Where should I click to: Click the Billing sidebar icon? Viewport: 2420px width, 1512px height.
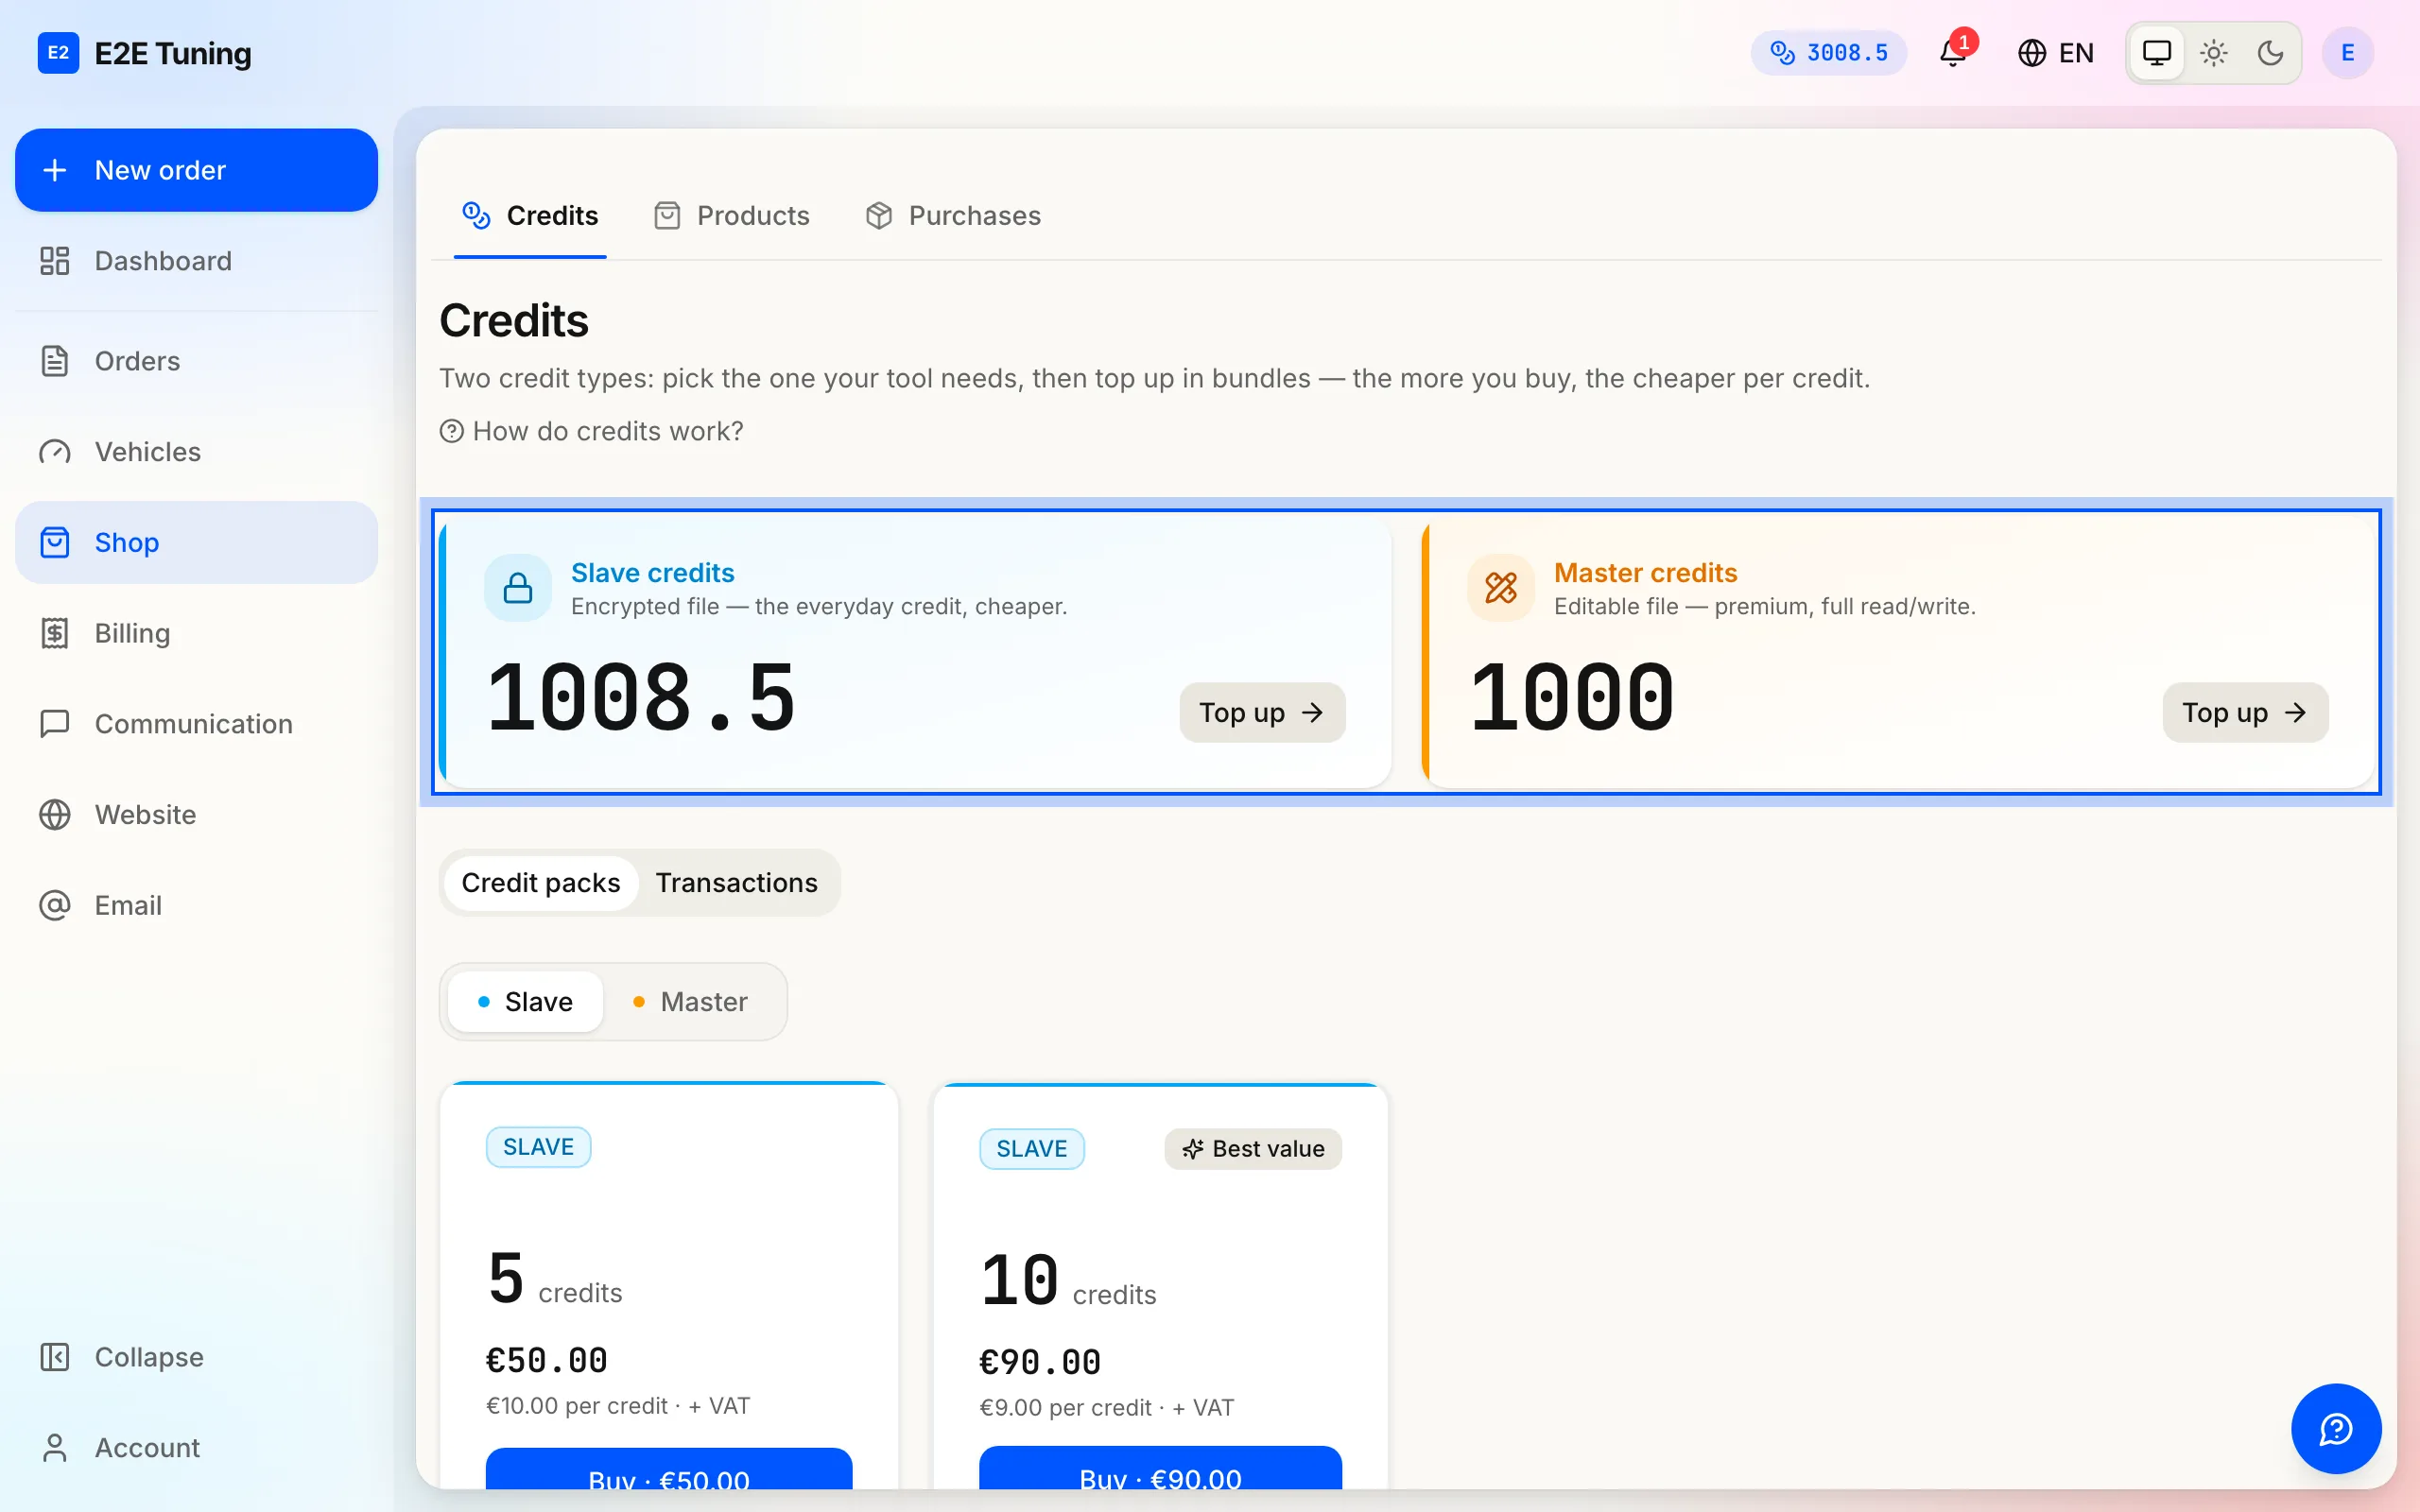(54, 633)
